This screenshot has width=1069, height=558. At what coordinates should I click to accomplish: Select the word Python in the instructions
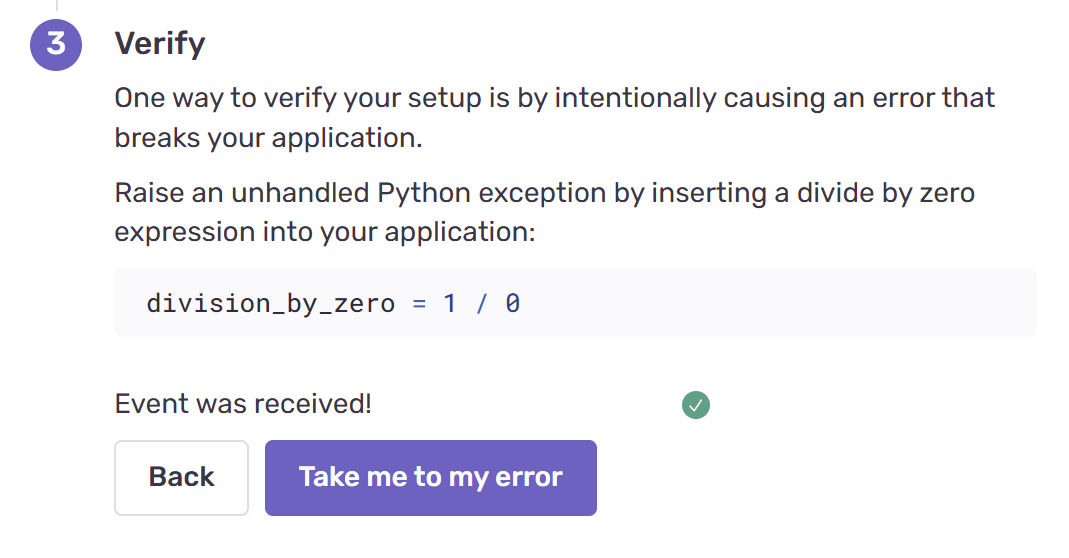423,193
